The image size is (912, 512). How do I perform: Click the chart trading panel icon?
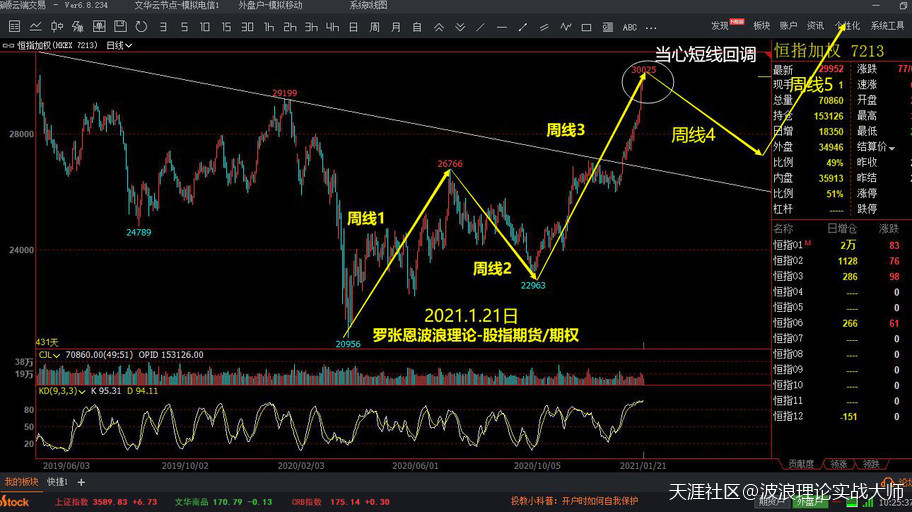(99, 27)
